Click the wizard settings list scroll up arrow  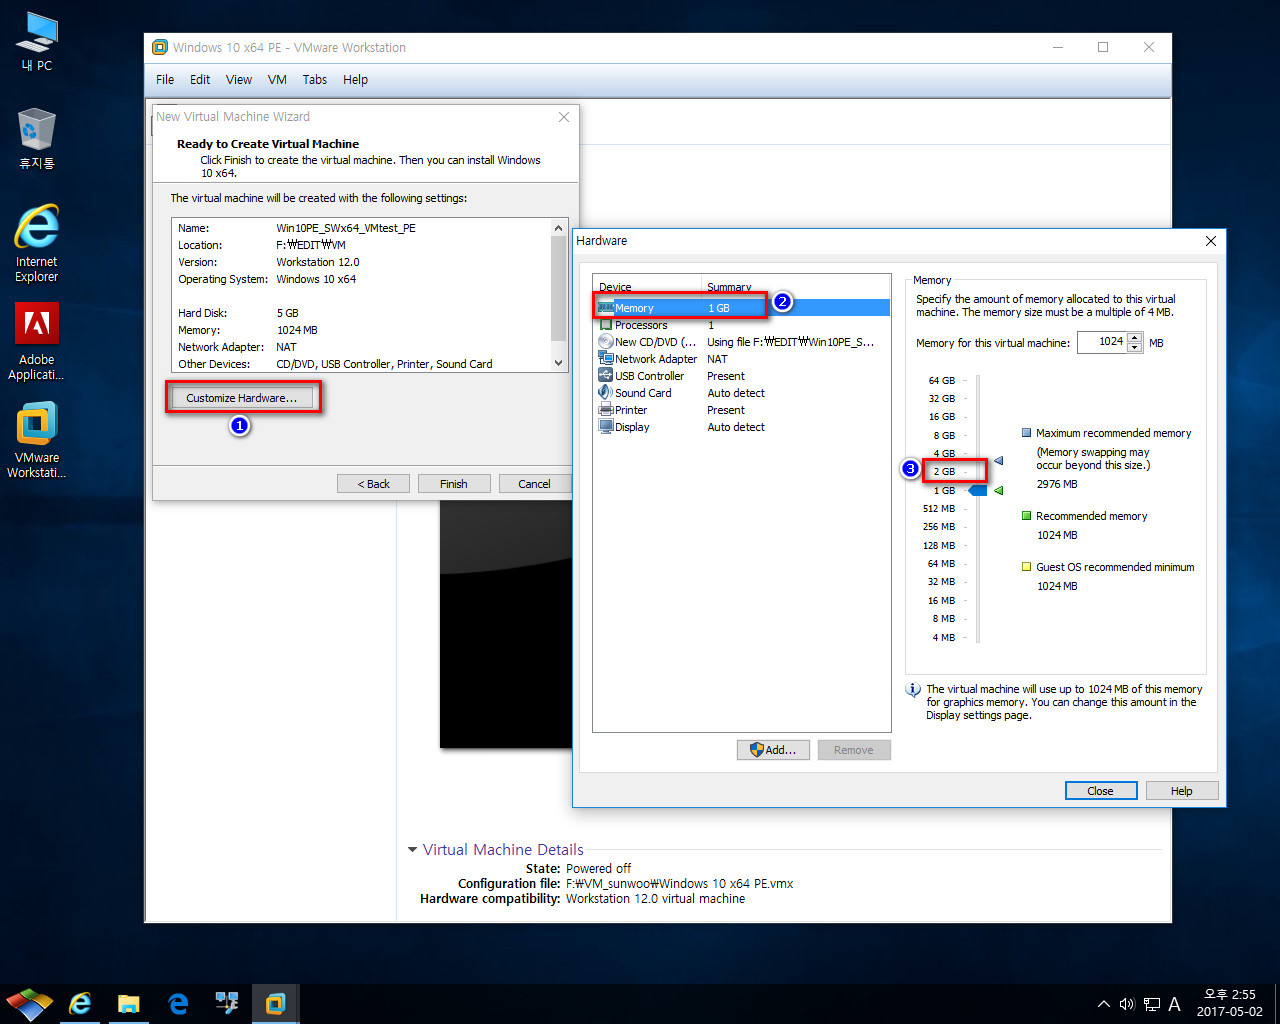559,228
